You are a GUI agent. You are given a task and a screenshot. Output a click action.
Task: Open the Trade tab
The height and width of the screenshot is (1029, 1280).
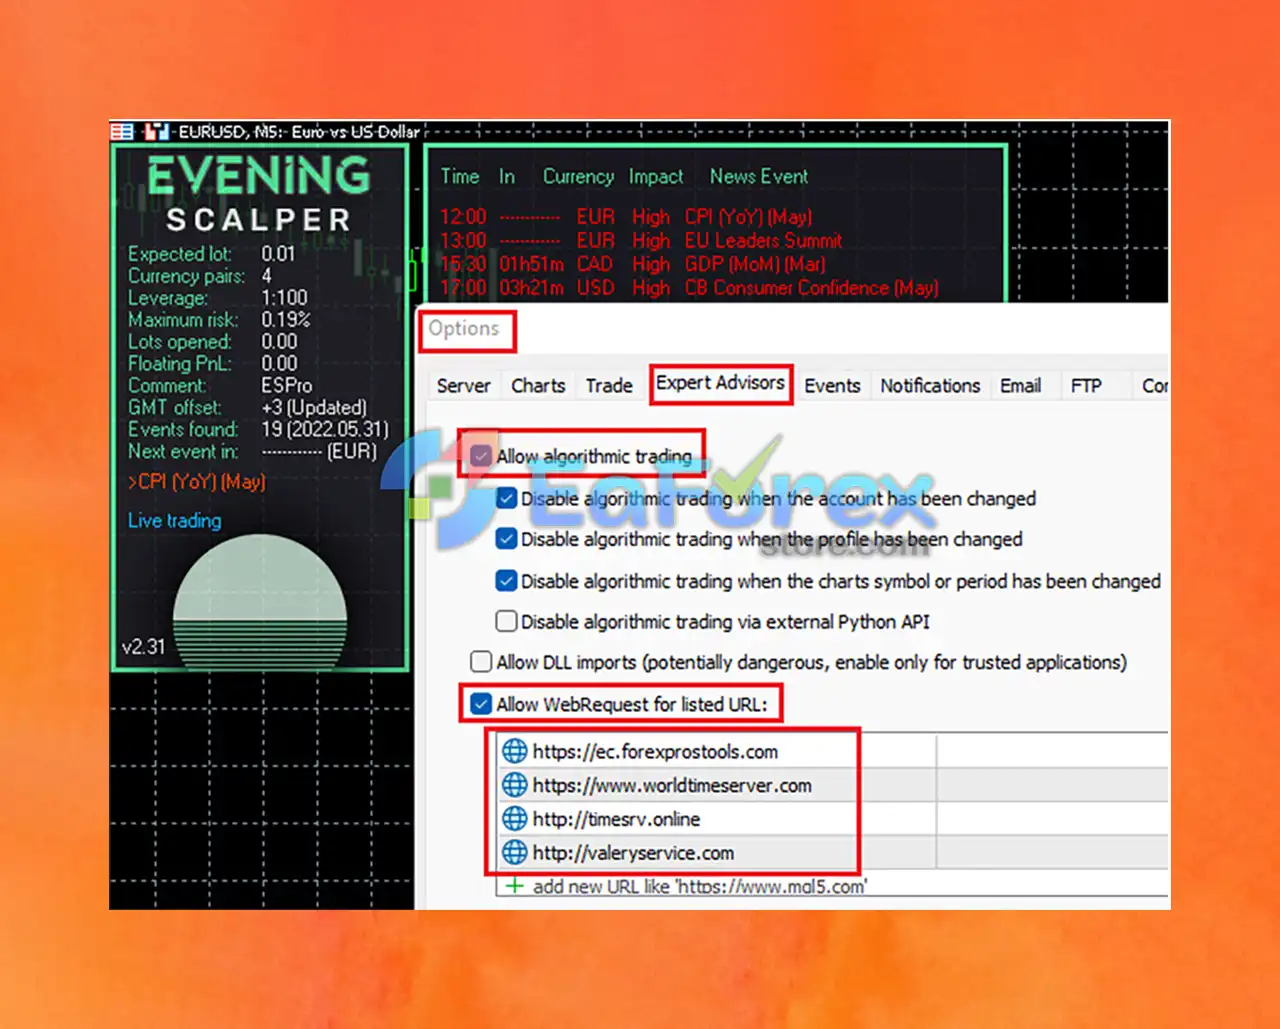(609, 386)
